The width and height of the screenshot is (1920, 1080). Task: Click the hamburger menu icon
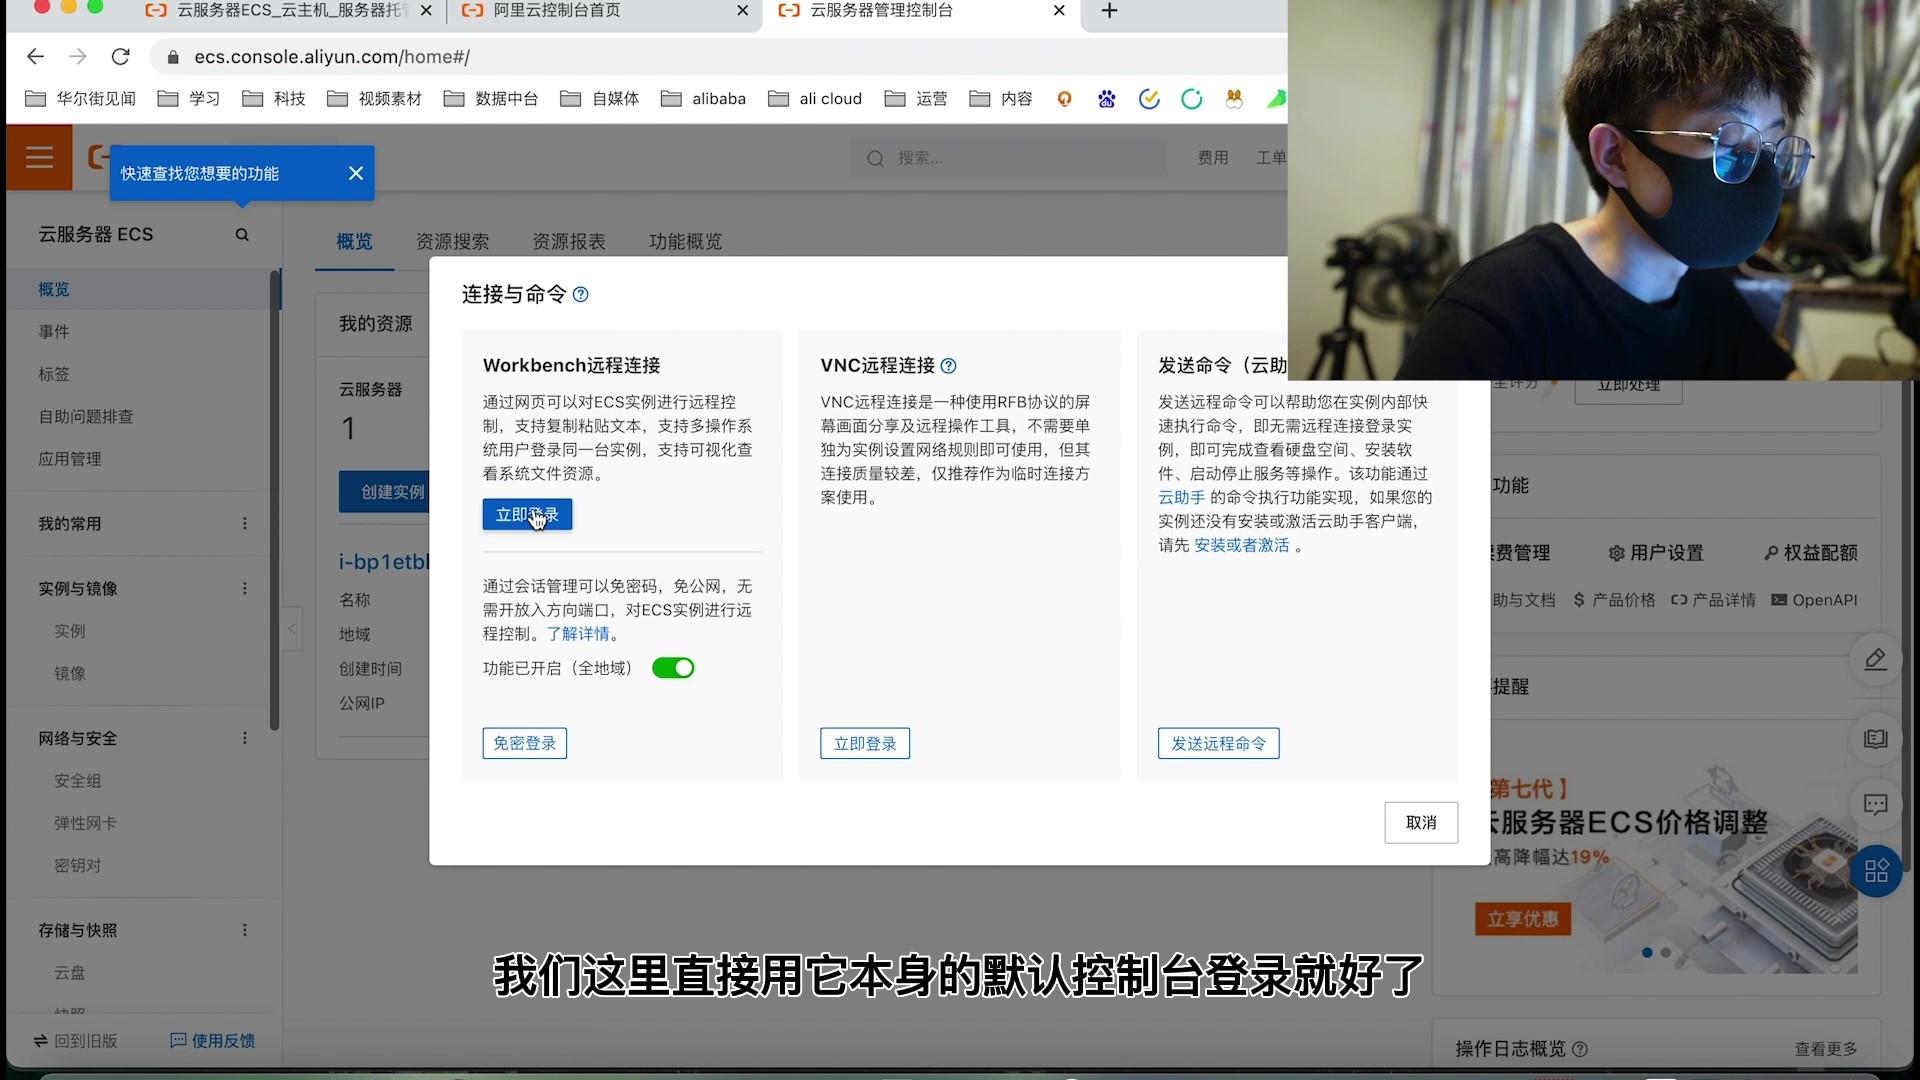(39, 157)
